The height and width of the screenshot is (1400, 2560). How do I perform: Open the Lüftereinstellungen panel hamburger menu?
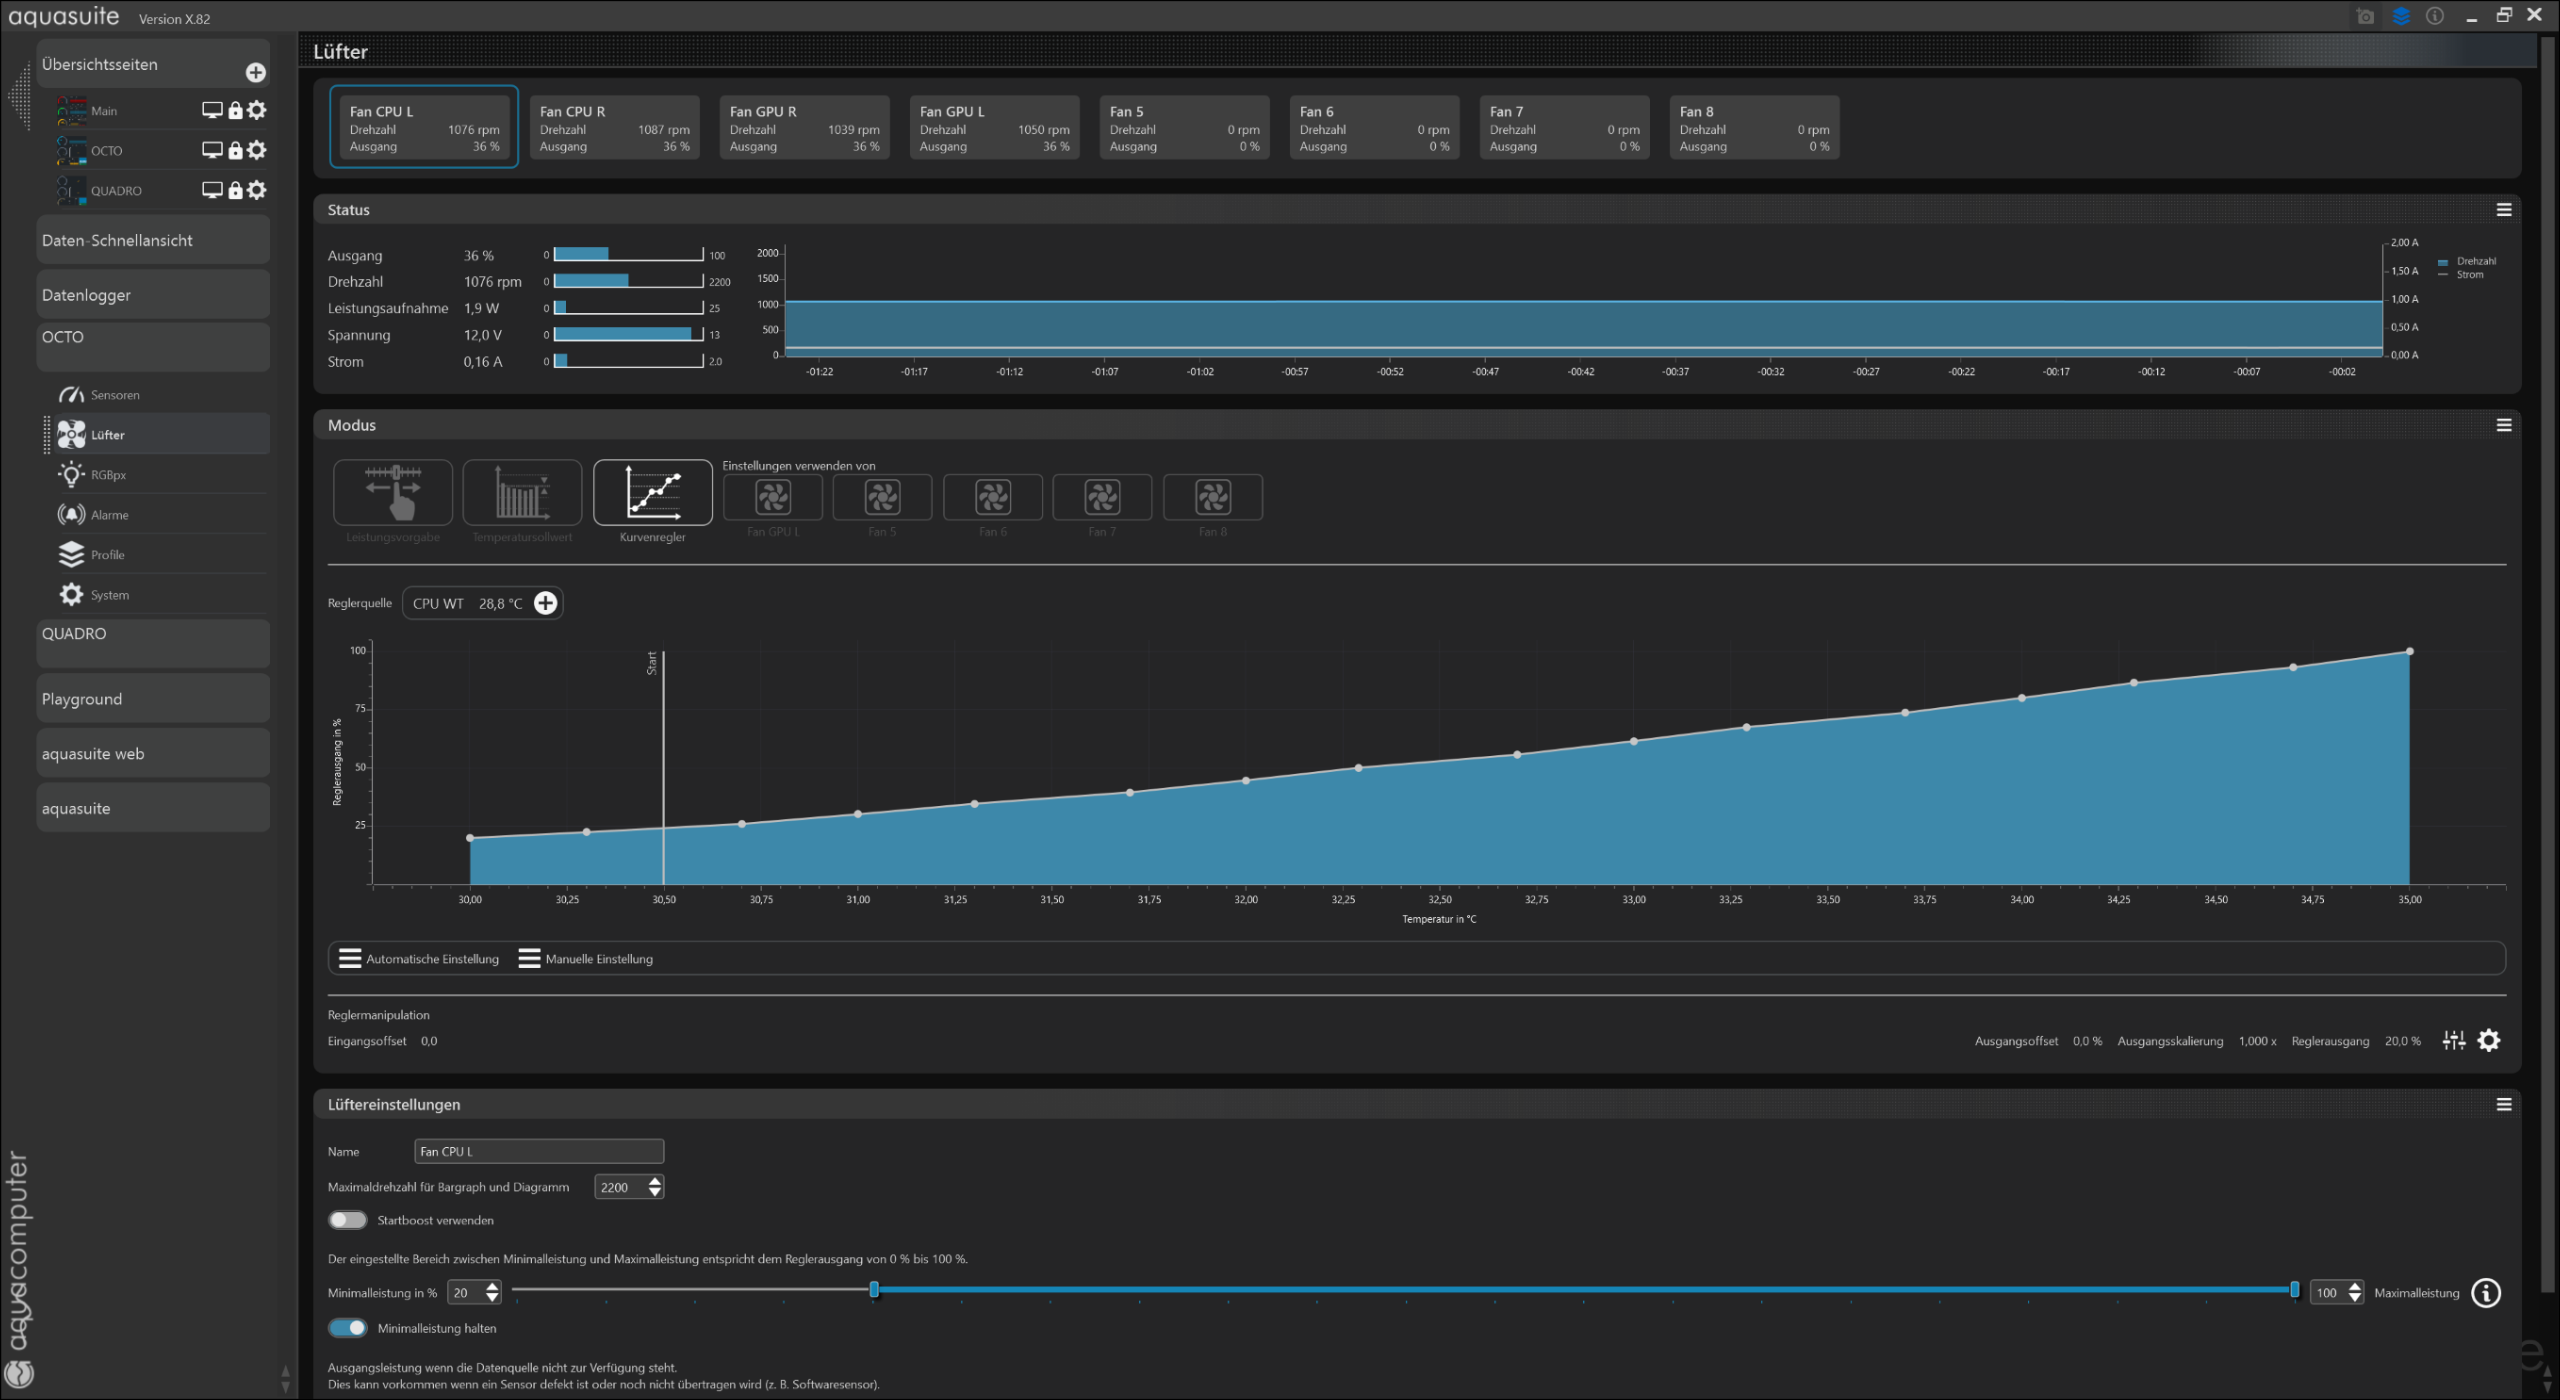[2504, 1105]
